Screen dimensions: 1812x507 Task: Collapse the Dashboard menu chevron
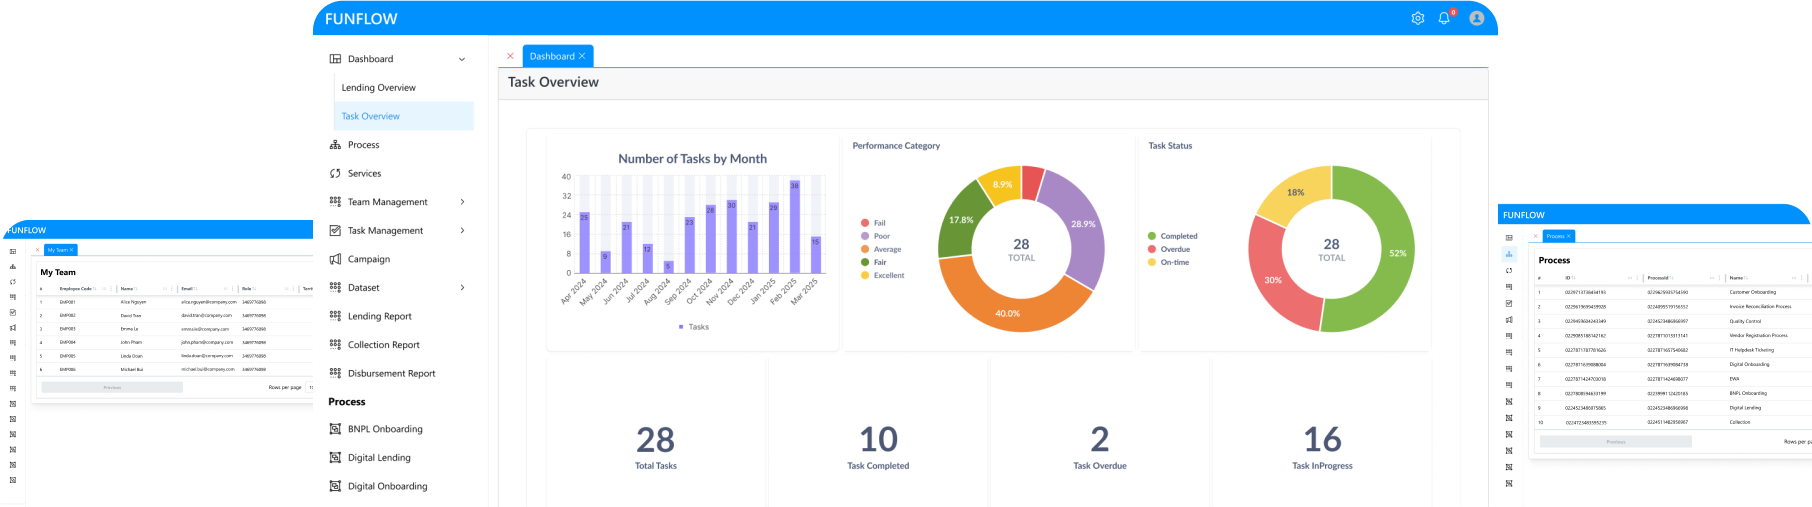click(x=462, y=59)
